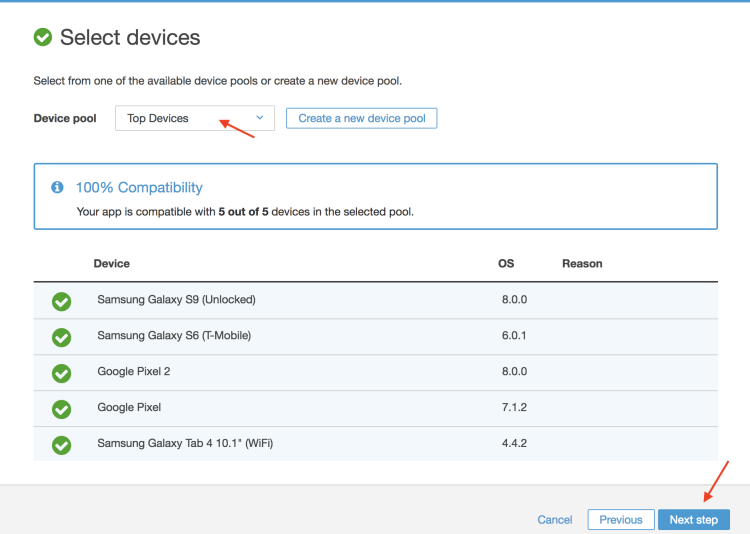Click the blue info icon in compatibility box

pyautogui.click(x=57, y=187)
